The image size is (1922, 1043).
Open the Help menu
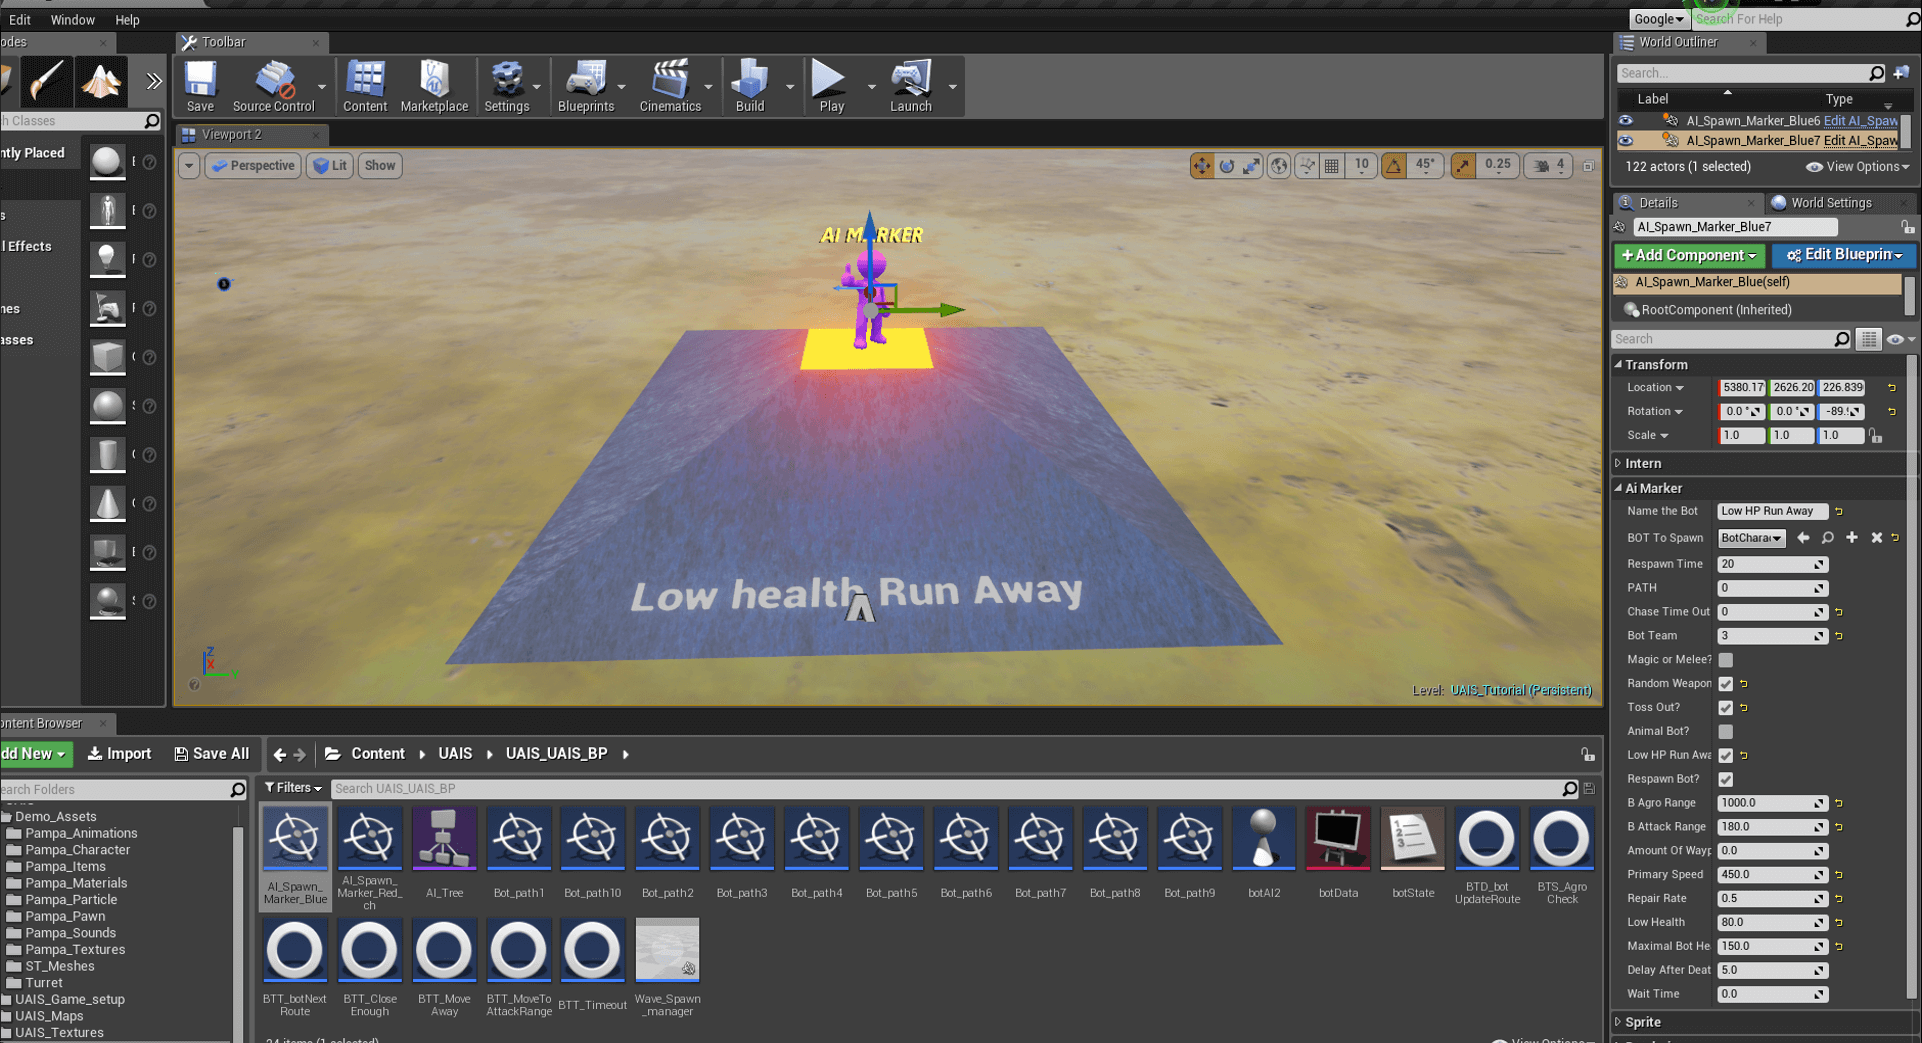(127, 20)
